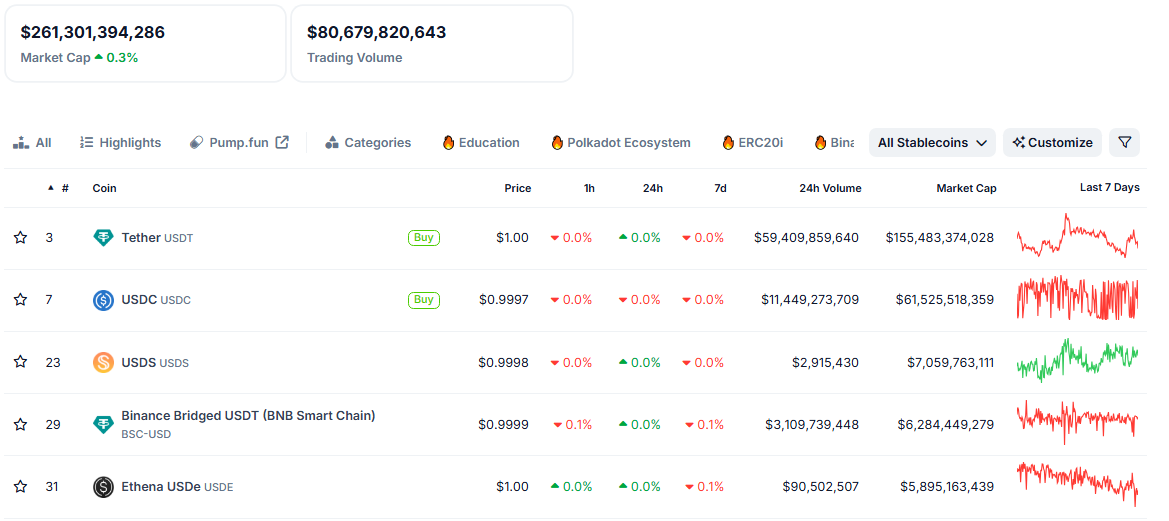Click USDS 24h volume $2,915,430
1169x521 pixels.
pos(825,362)
